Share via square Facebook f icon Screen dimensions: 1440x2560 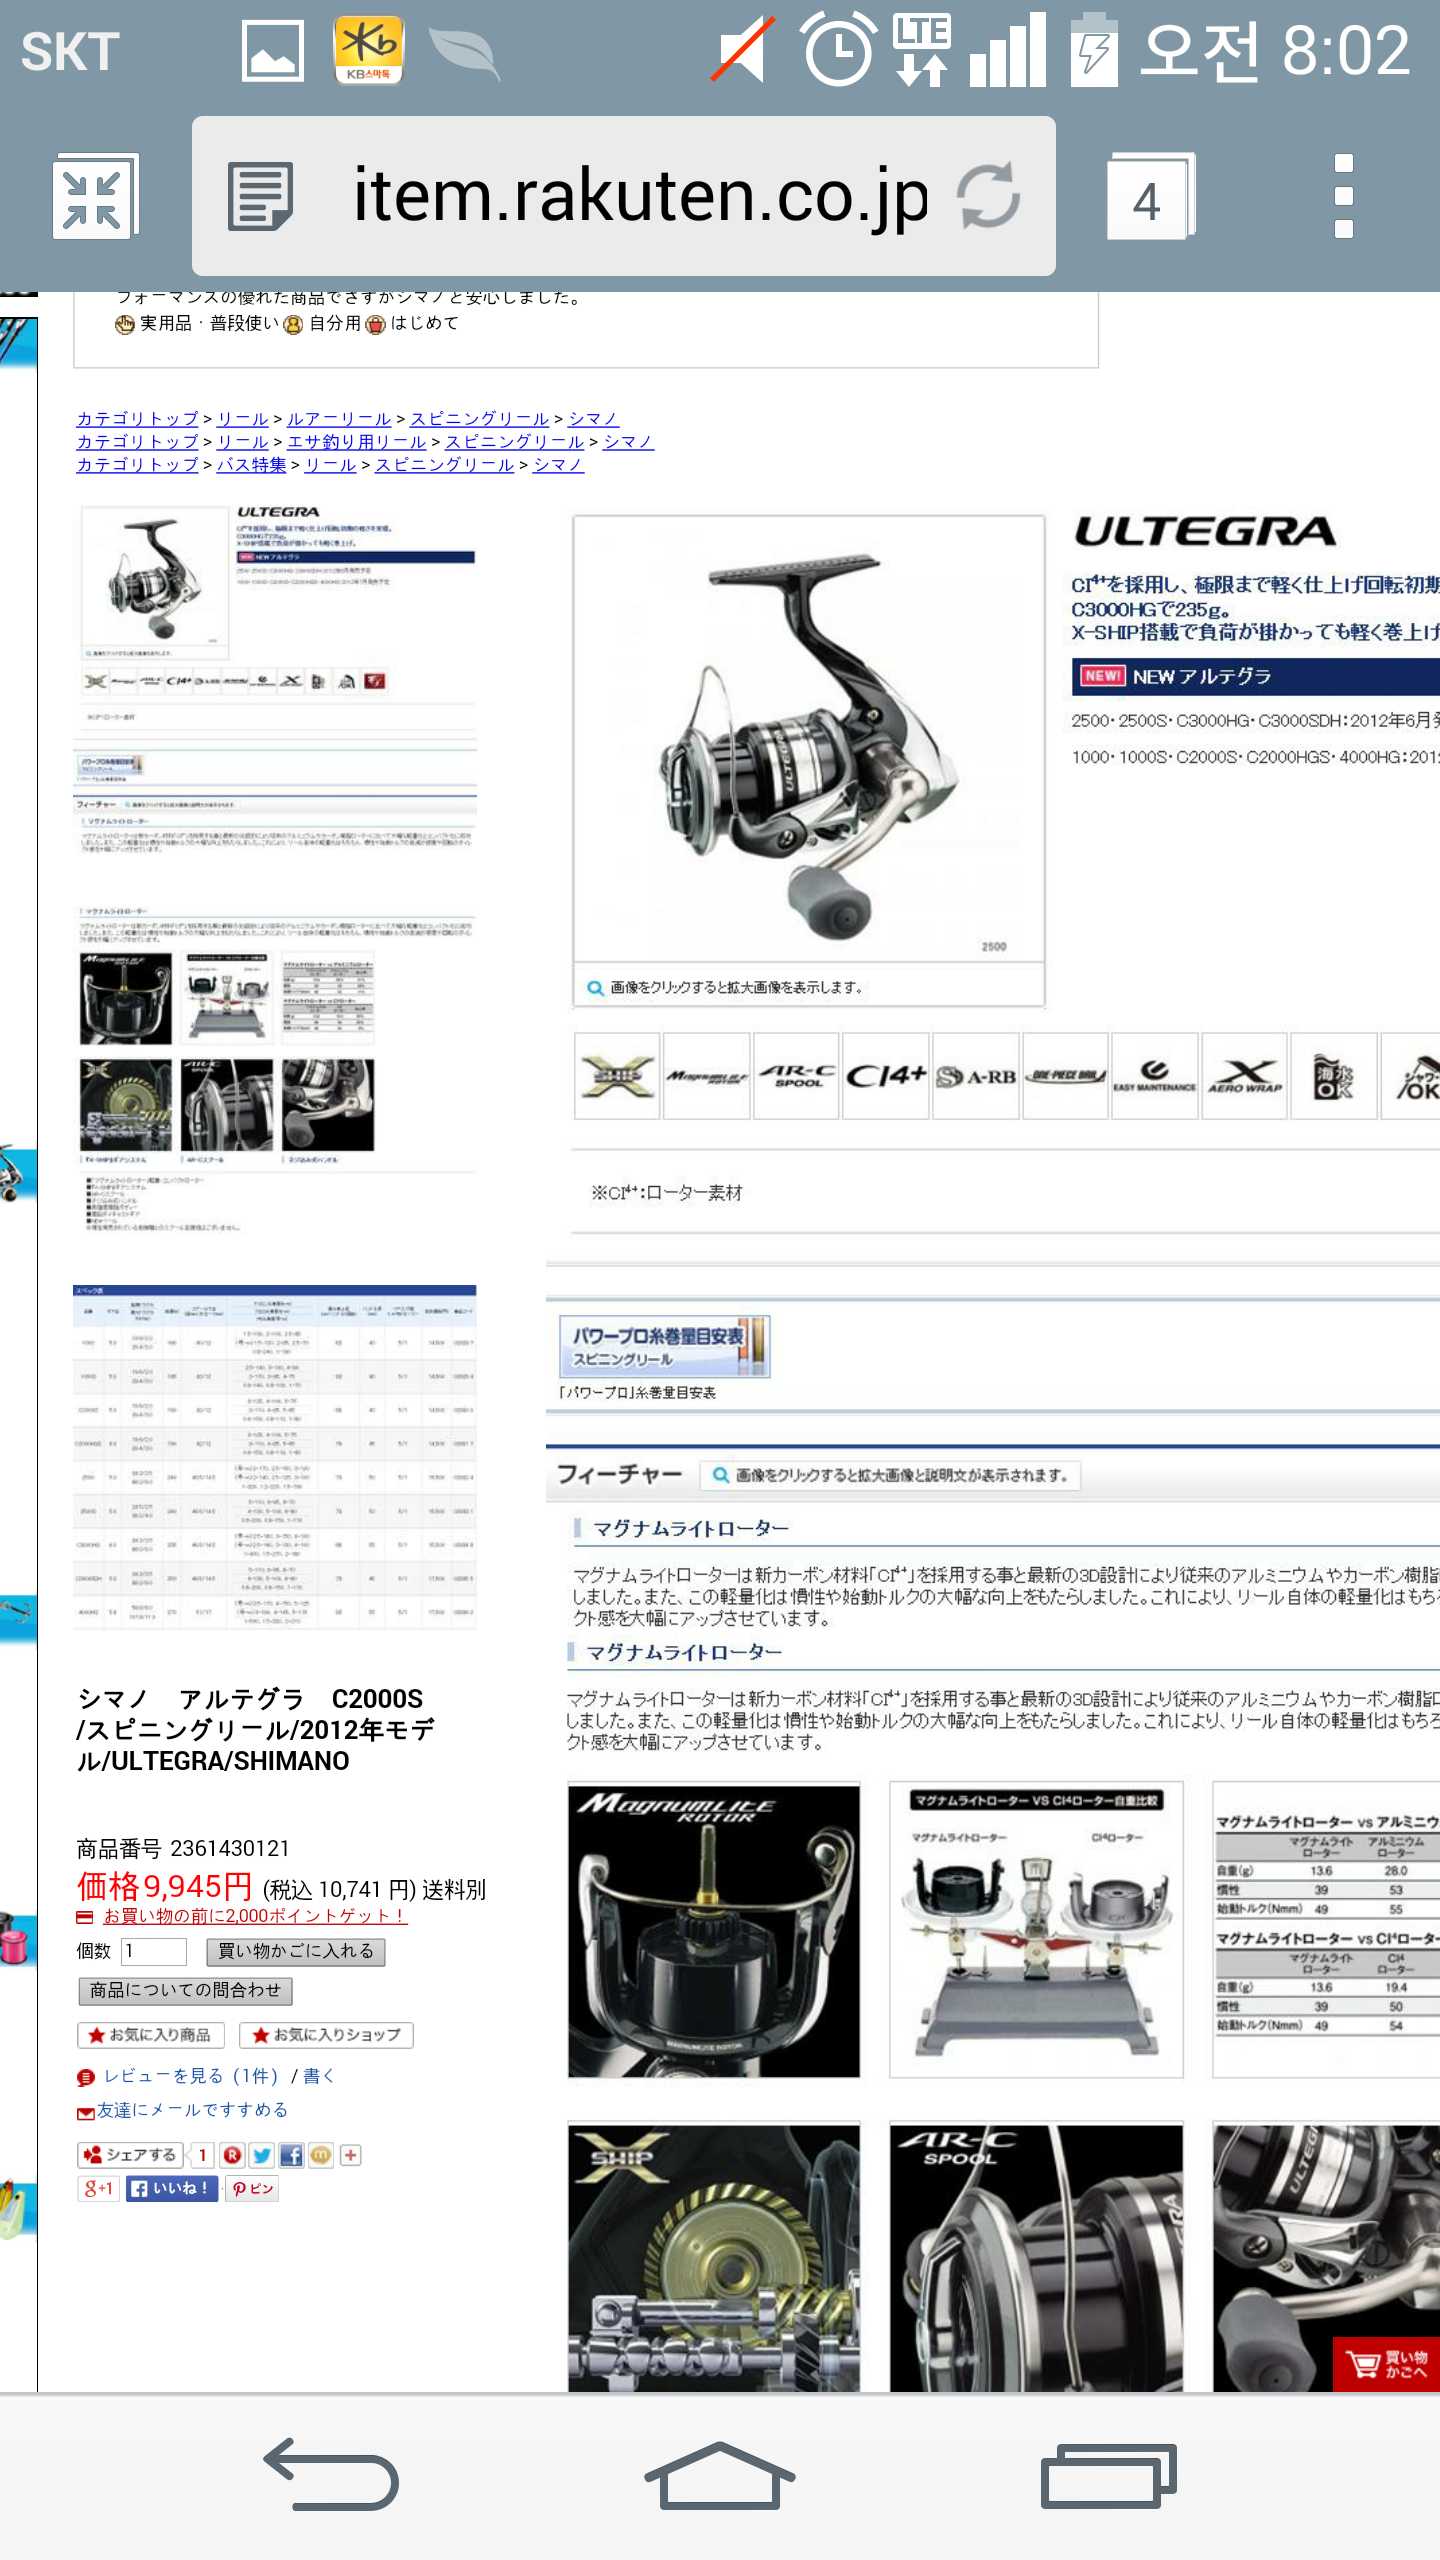pyautogui.click(x=291, y=2155)
